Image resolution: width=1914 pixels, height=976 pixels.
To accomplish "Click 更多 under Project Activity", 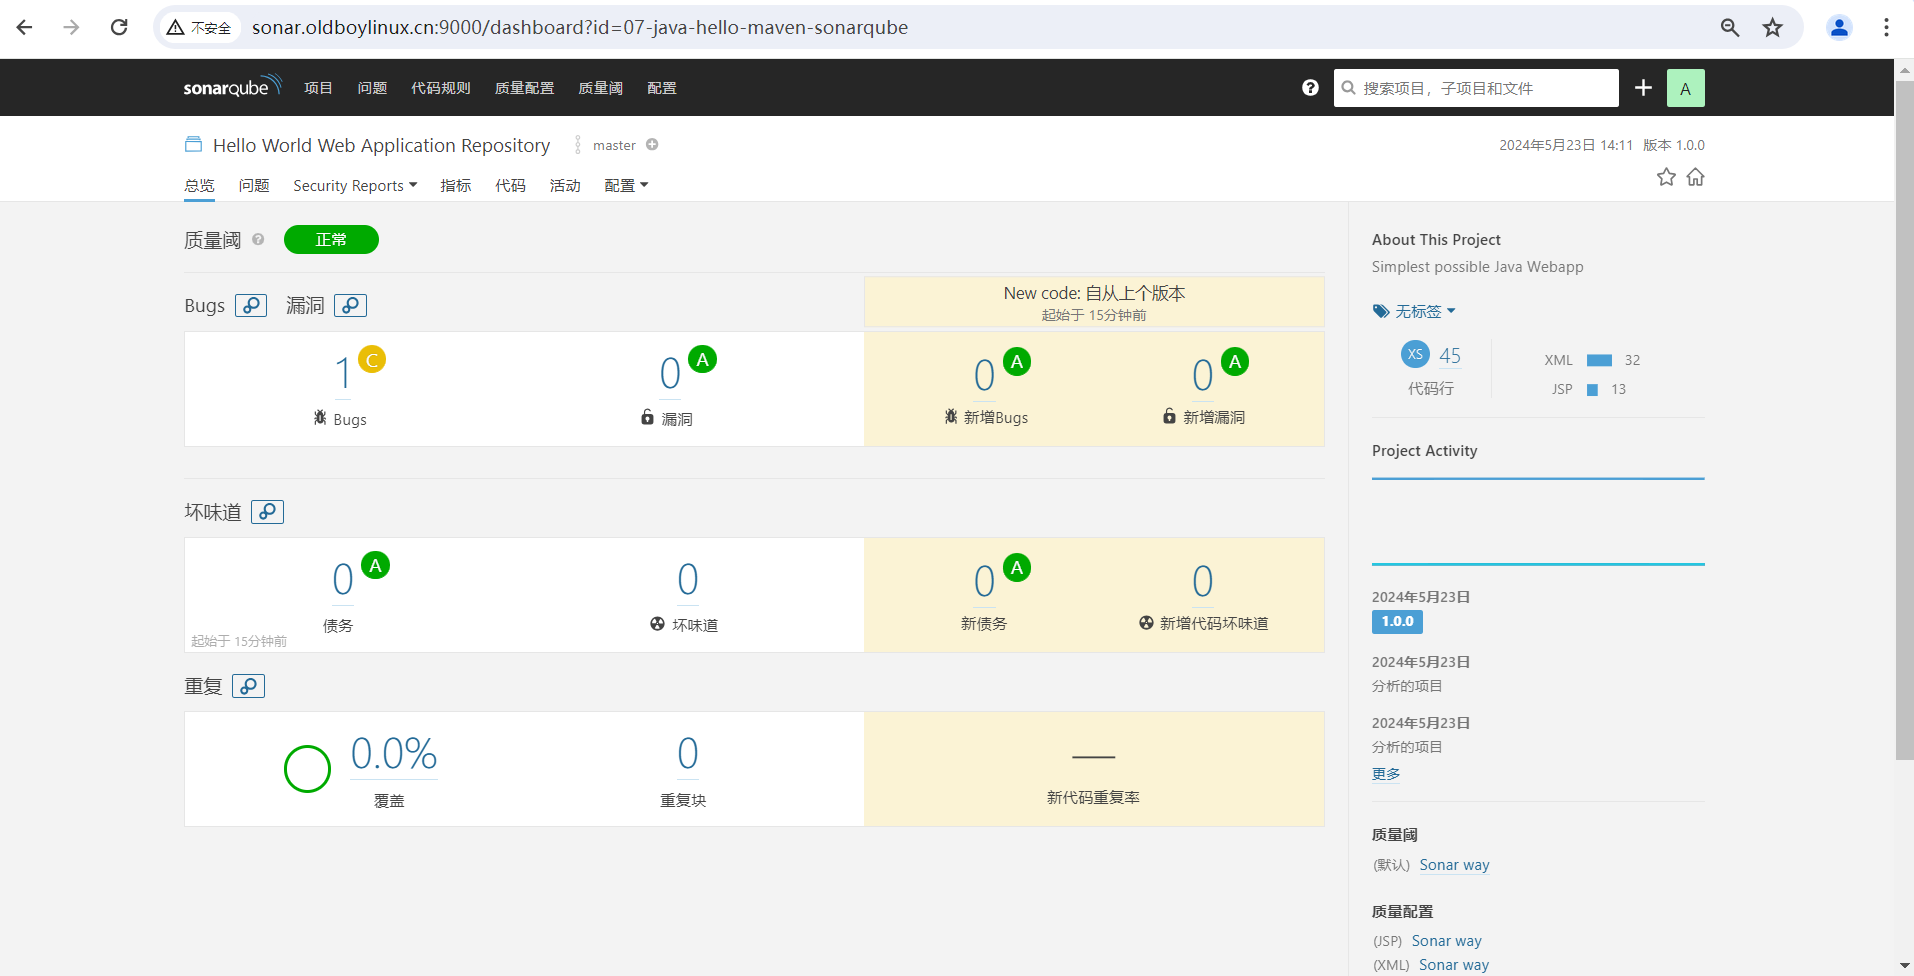I will [1386, 773].
